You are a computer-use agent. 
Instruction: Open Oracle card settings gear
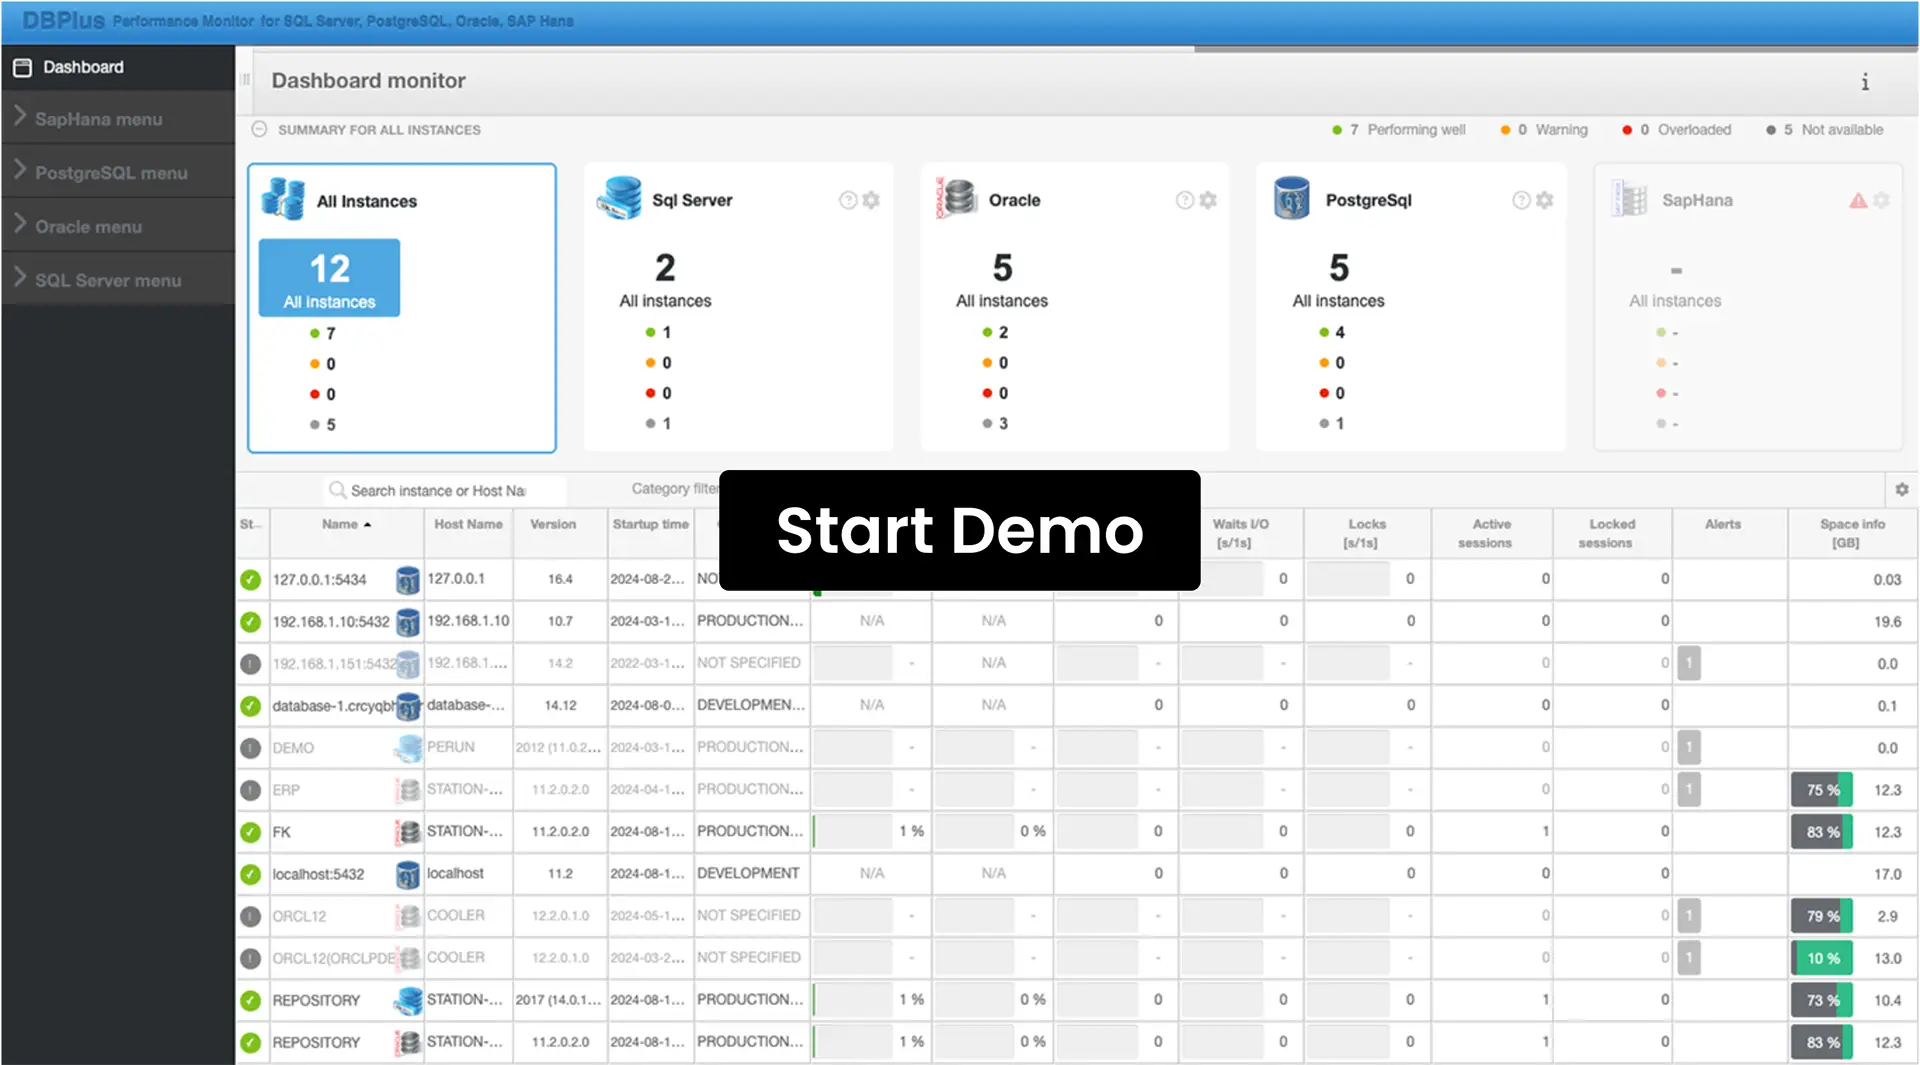(1208, 200)
